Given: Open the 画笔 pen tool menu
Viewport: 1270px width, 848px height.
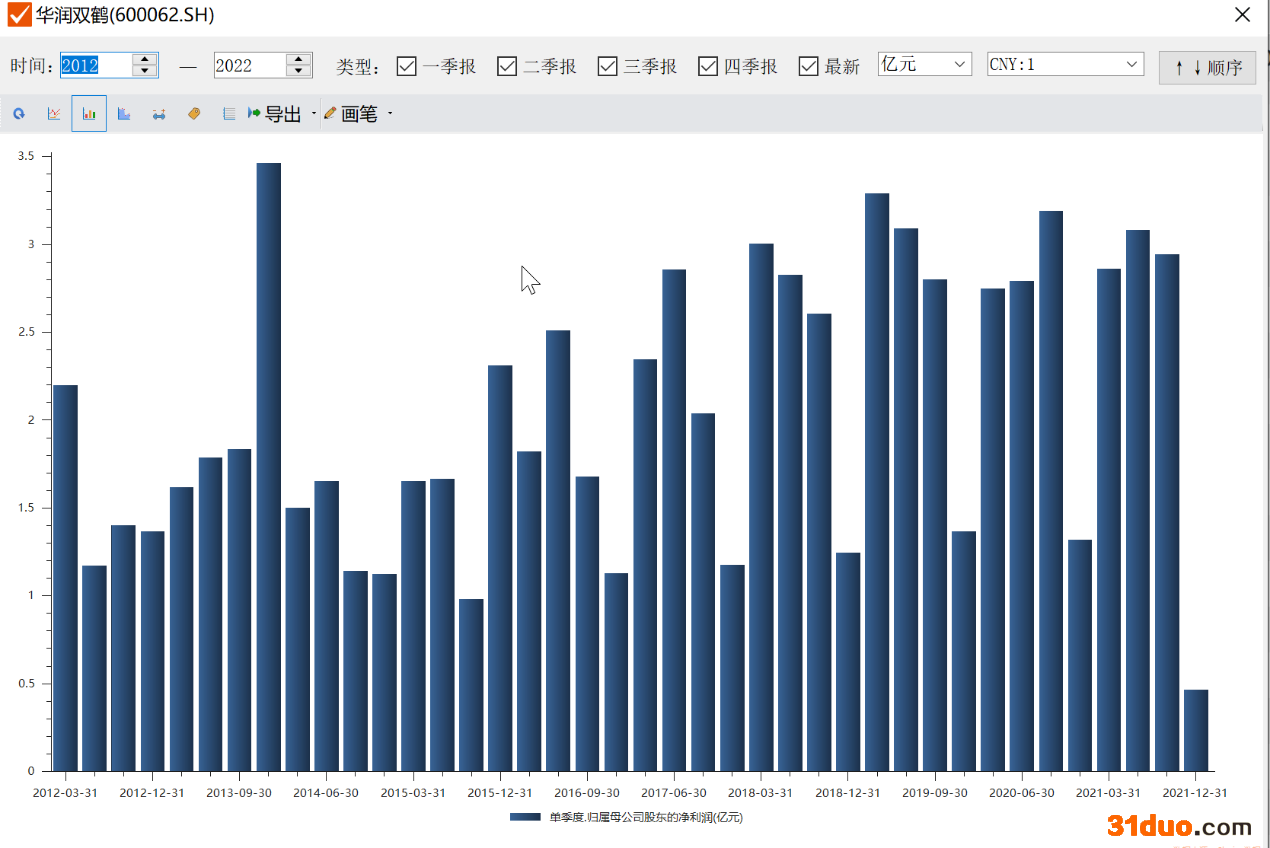Looking at the screenshot, I should 359,114.
